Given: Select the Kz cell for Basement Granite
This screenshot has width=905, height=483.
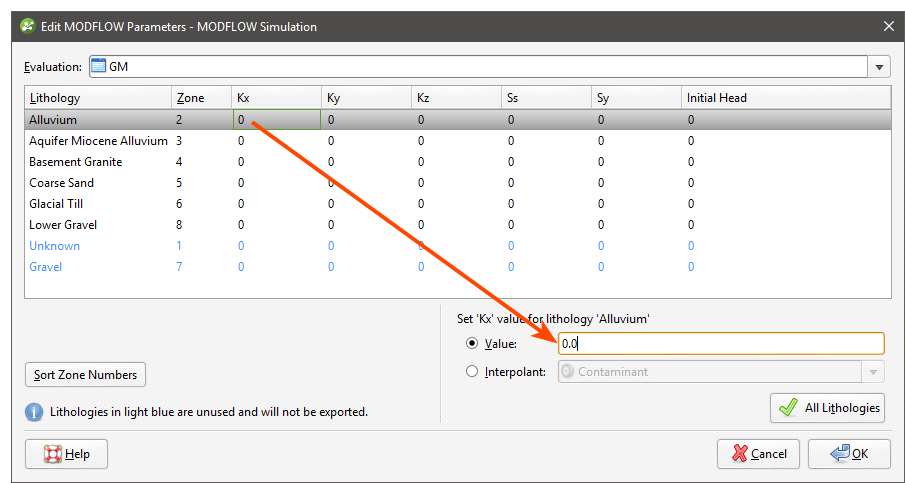Looking at the screenshot, I should point(456,162).
